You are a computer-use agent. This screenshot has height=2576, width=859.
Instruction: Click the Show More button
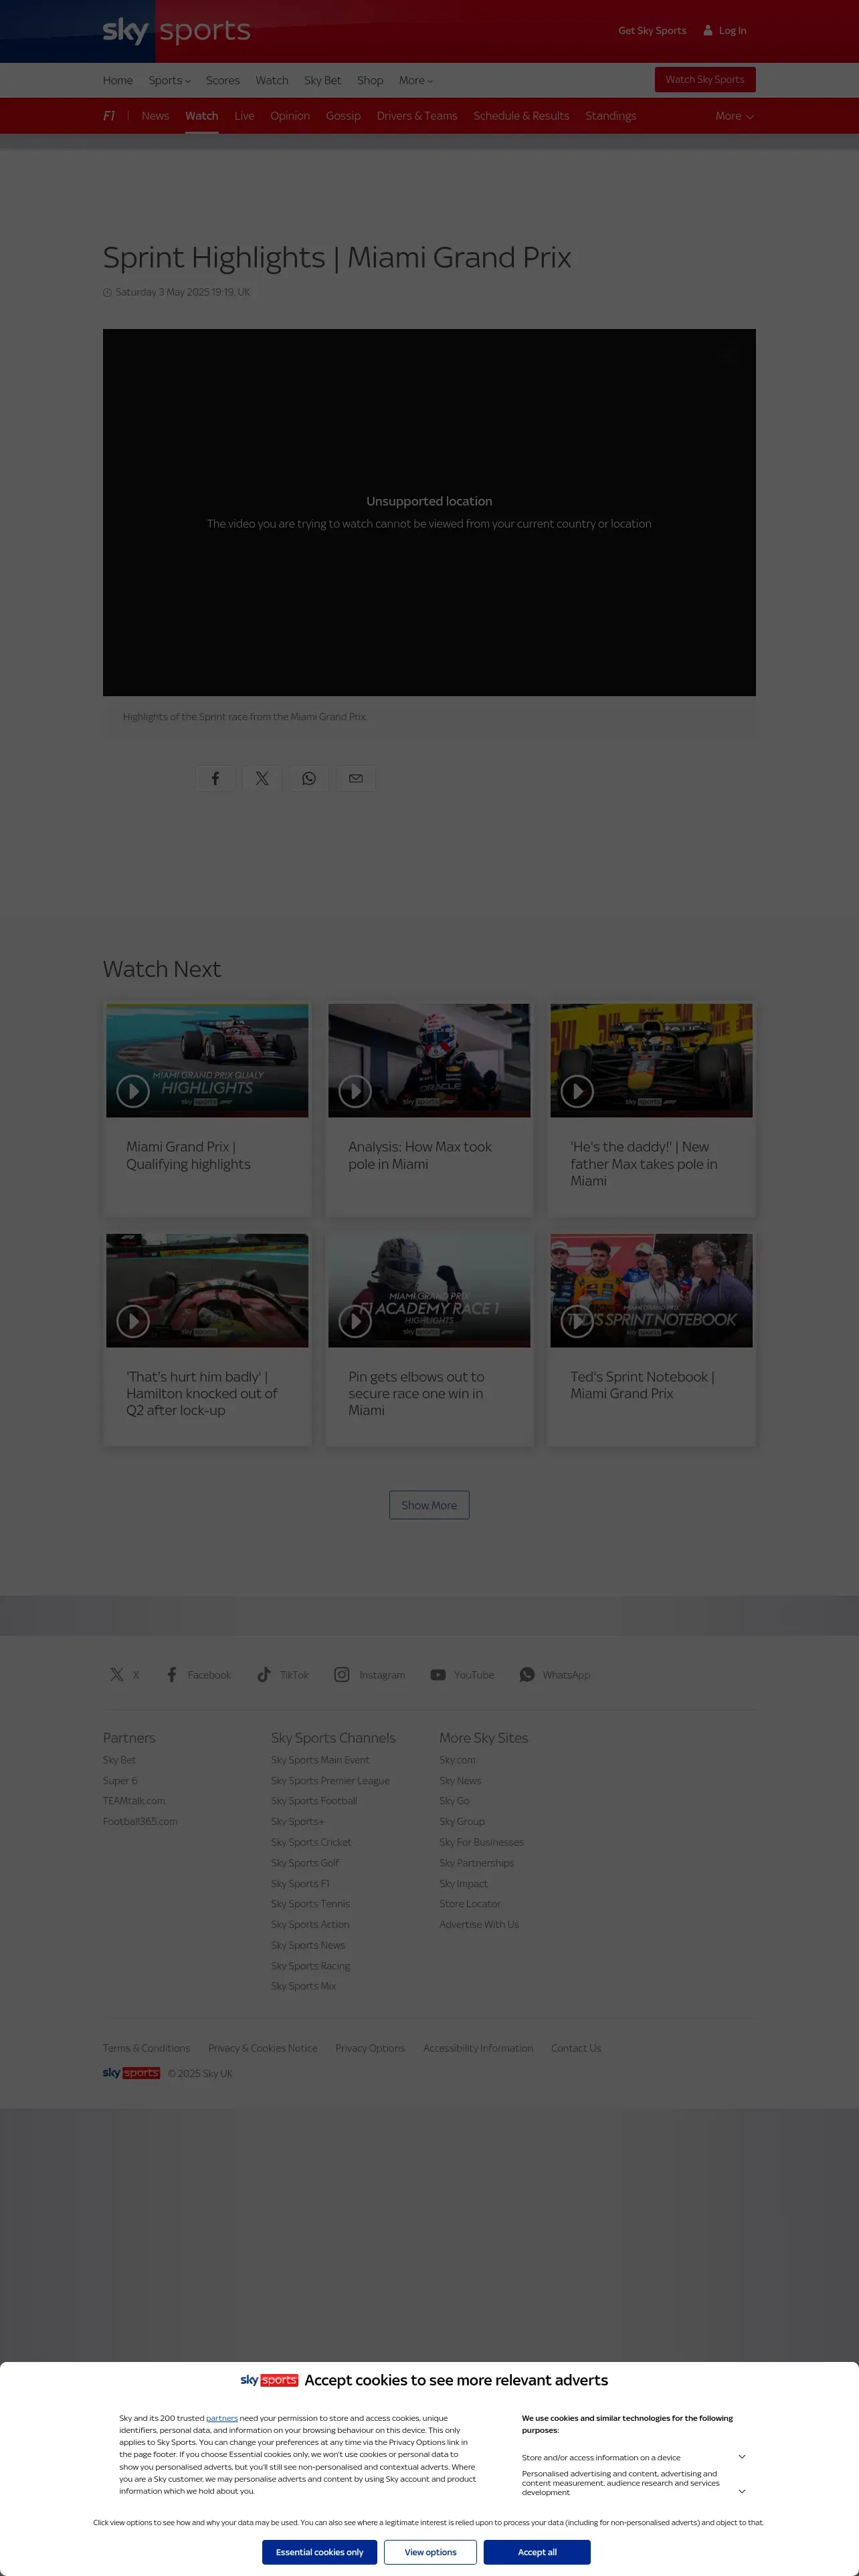[x=429, y=1505]
